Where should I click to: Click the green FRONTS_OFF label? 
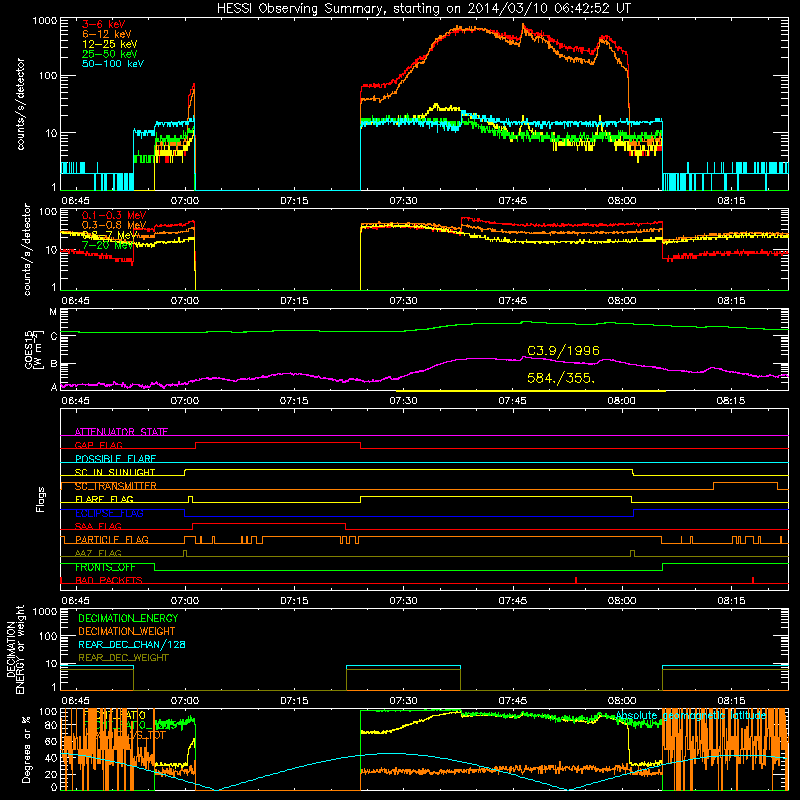(105, 567)
